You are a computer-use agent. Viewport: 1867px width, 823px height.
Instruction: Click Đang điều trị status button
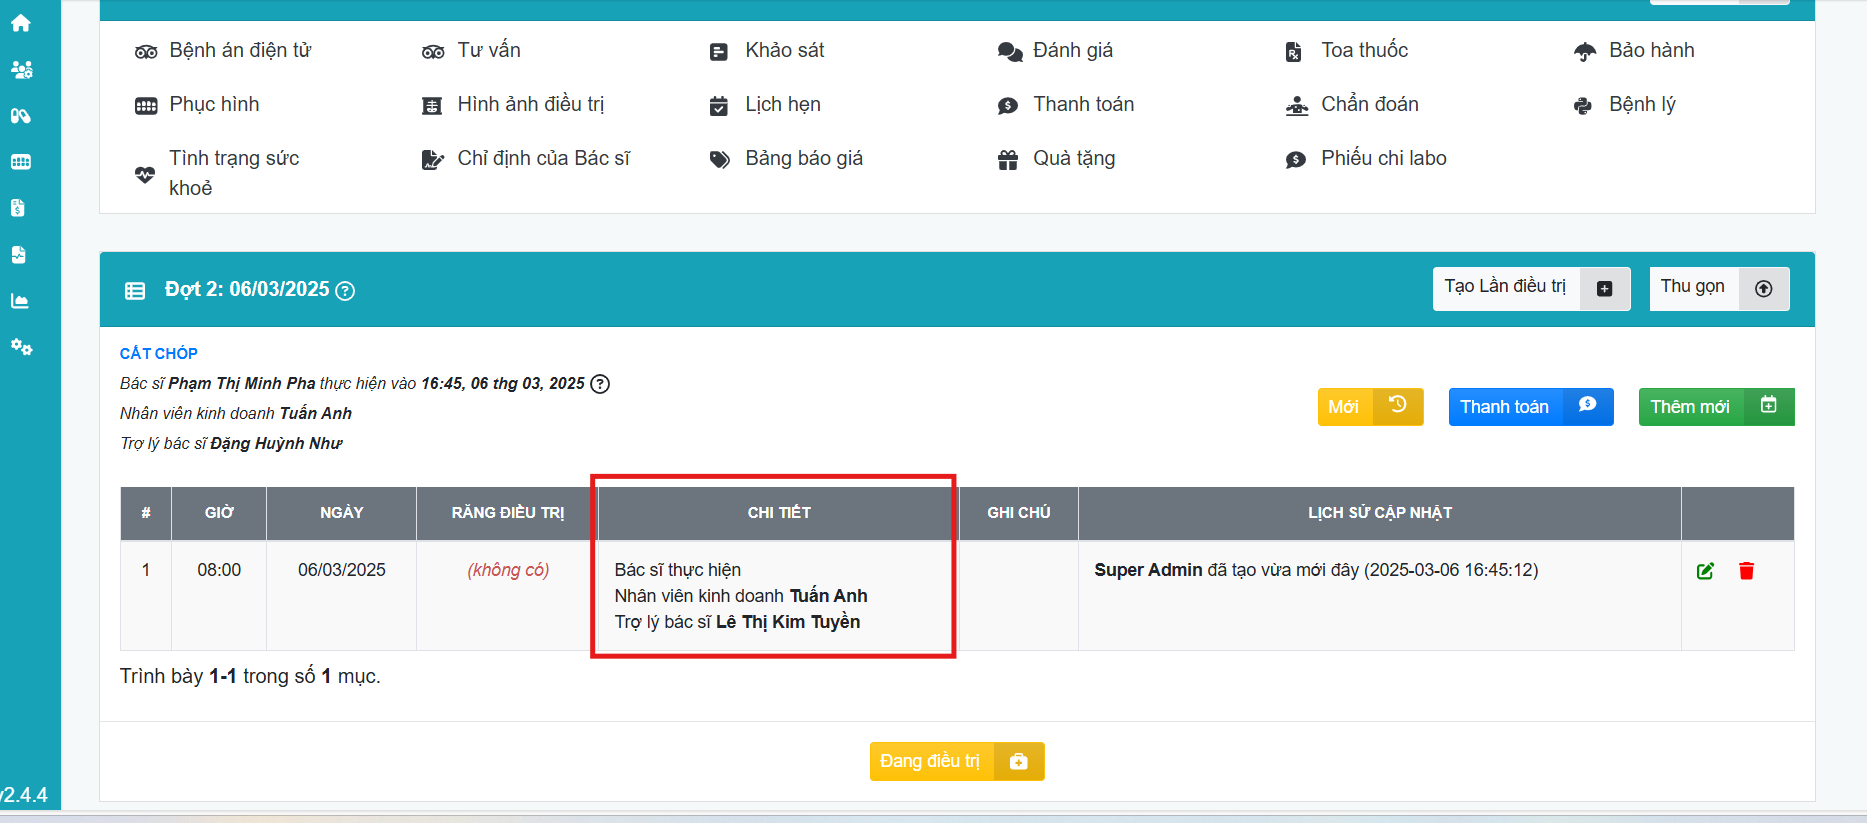click(956, 762)
